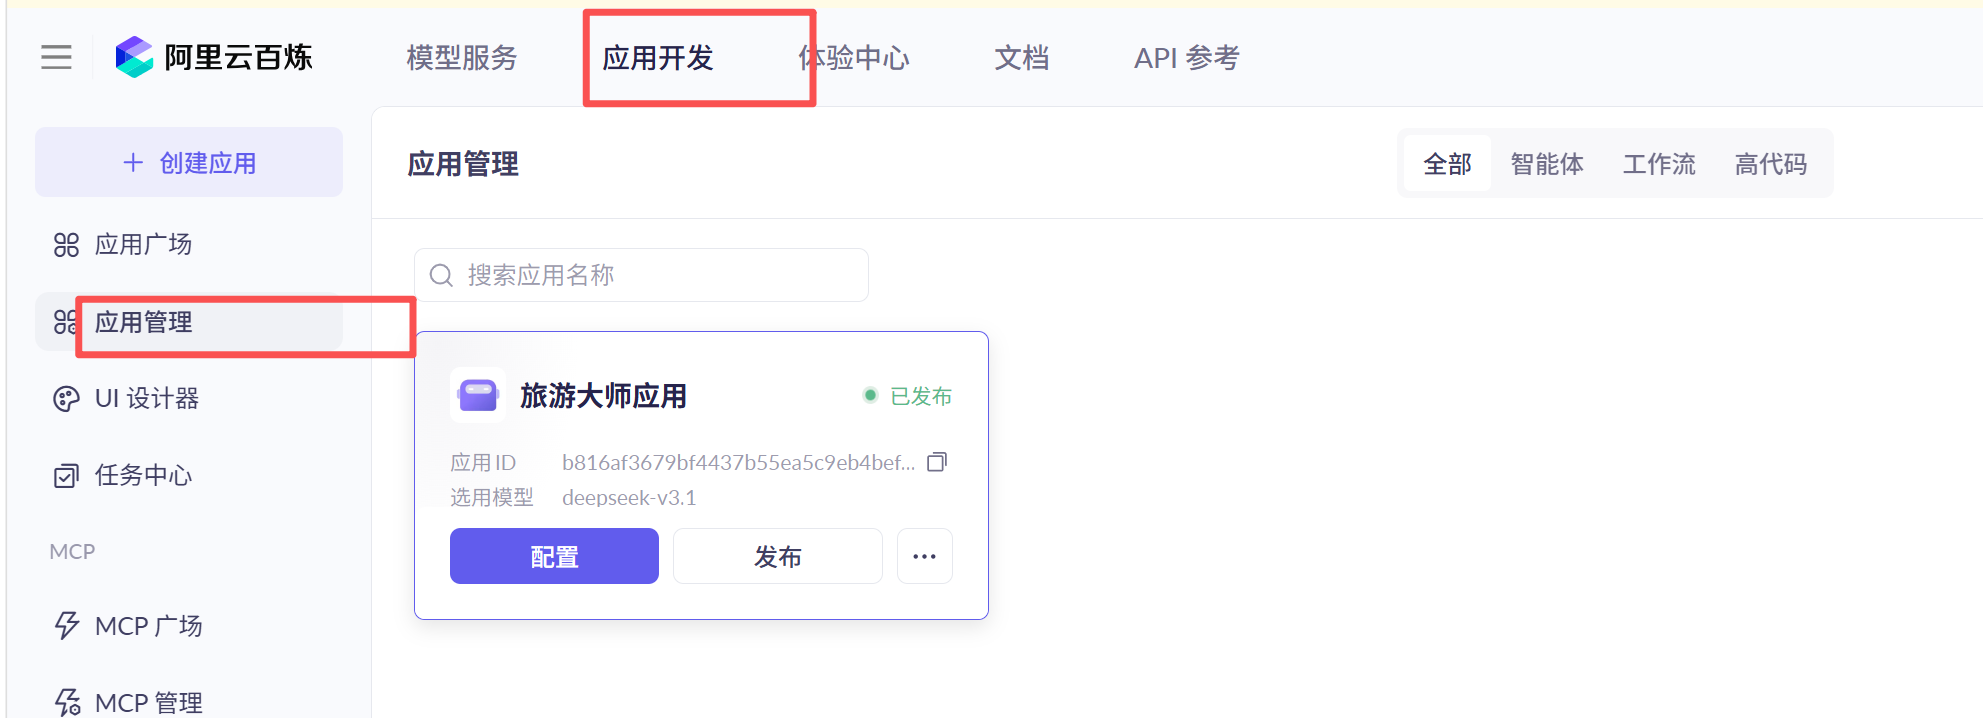This screenshot has height=718, width=1983.
Task: Open the three-dots more options menu
Action: [x=925, y=556]
